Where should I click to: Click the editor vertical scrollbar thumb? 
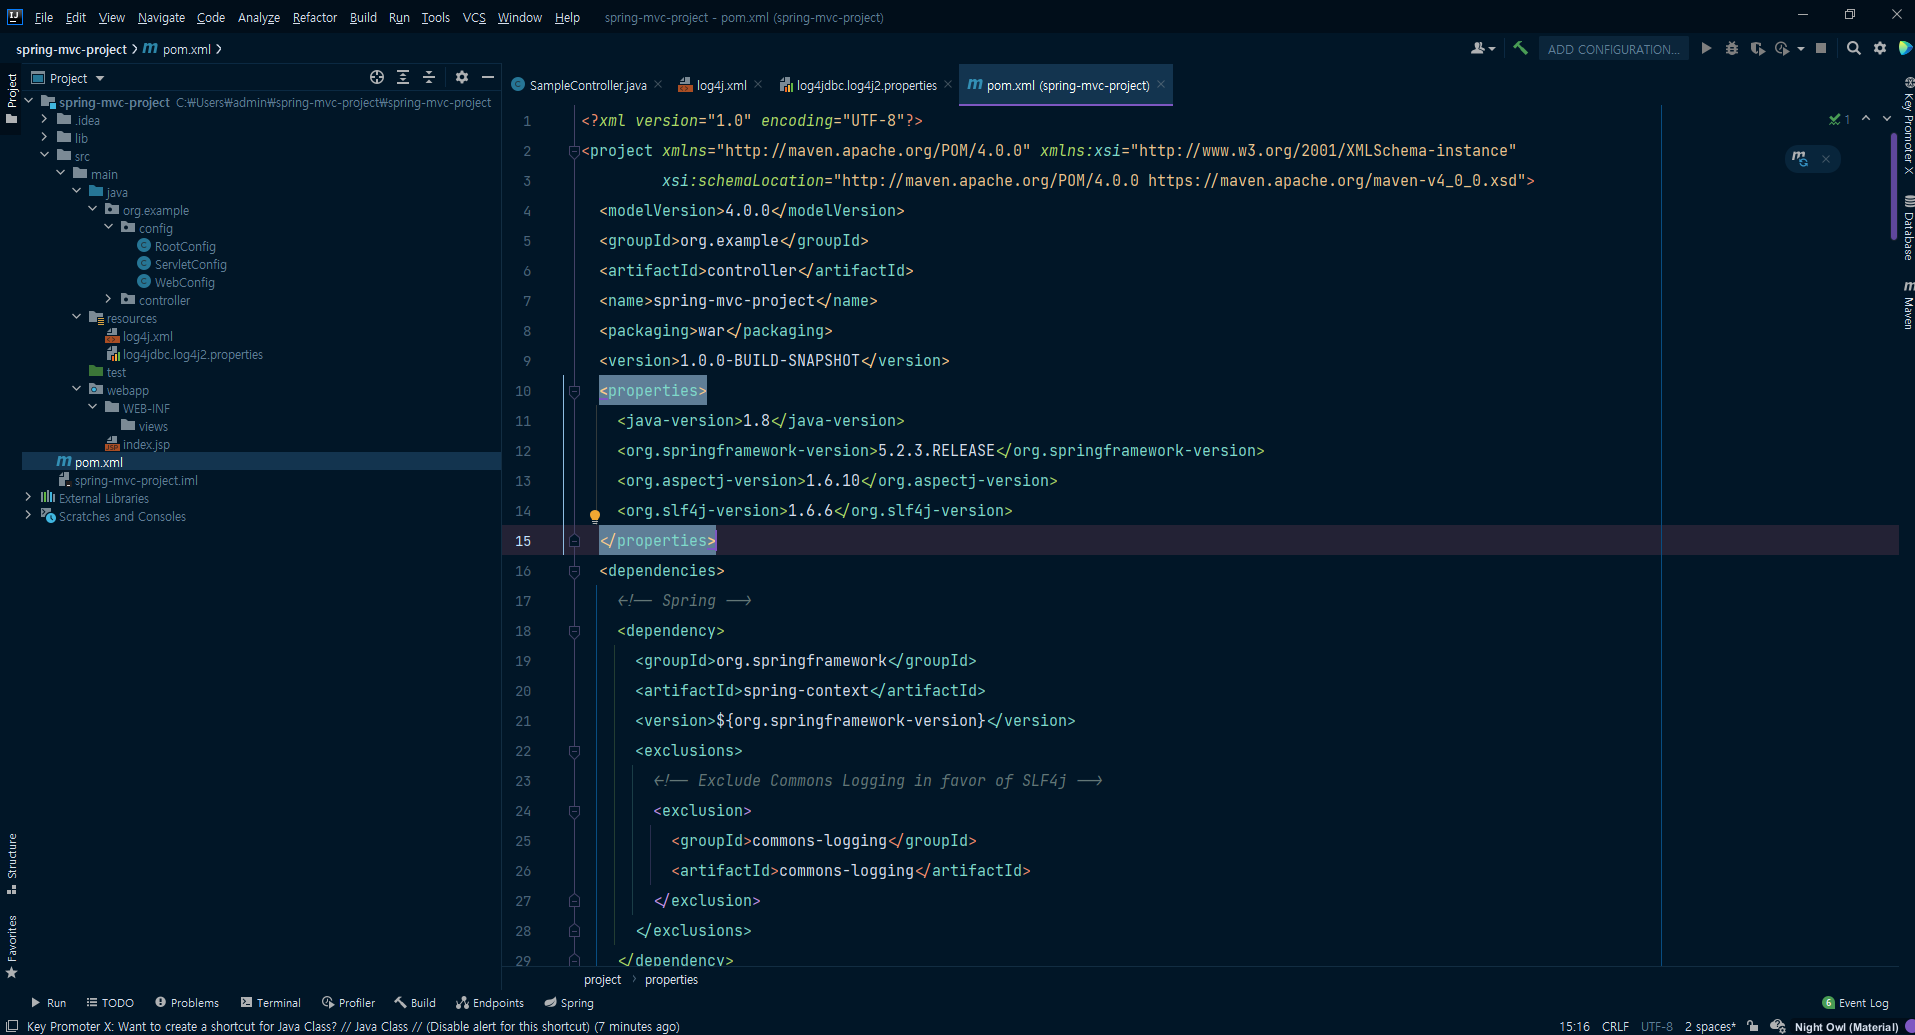coord(1894,186)
